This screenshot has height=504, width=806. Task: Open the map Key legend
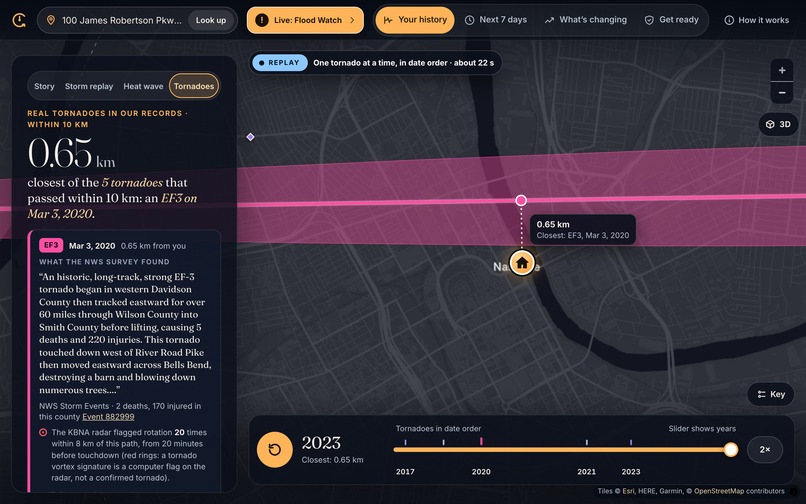[x=771, y=394]
